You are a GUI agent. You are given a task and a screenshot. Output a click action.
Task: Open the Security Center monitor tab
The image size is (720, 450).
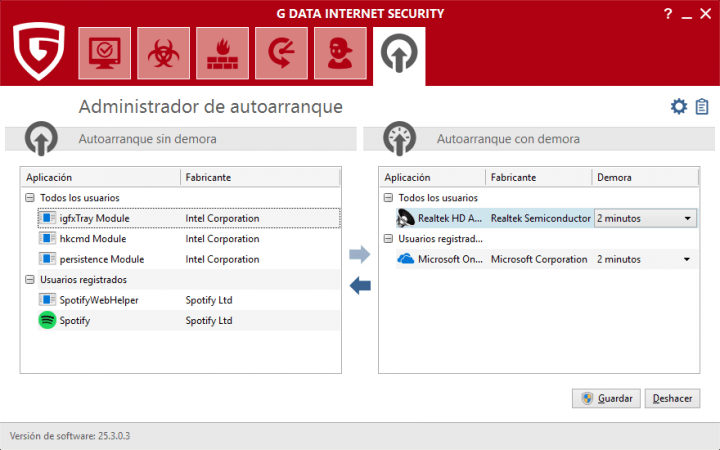pos(105,53)
